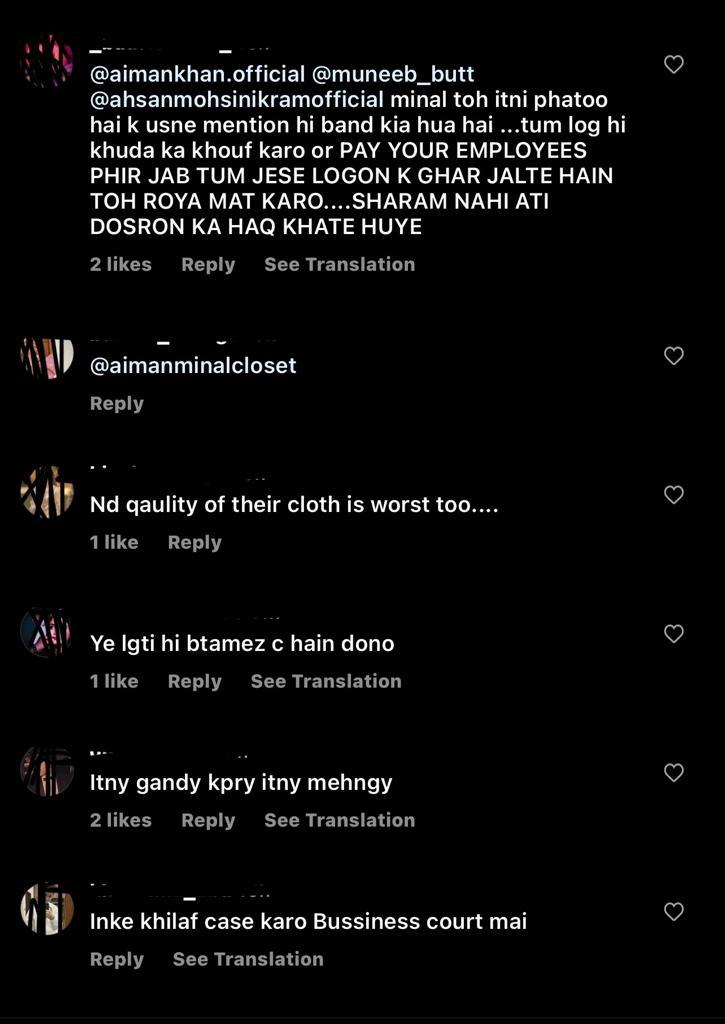Like the @aimanminalcloset comment
725x1024 pixels.
click(673, 355)
